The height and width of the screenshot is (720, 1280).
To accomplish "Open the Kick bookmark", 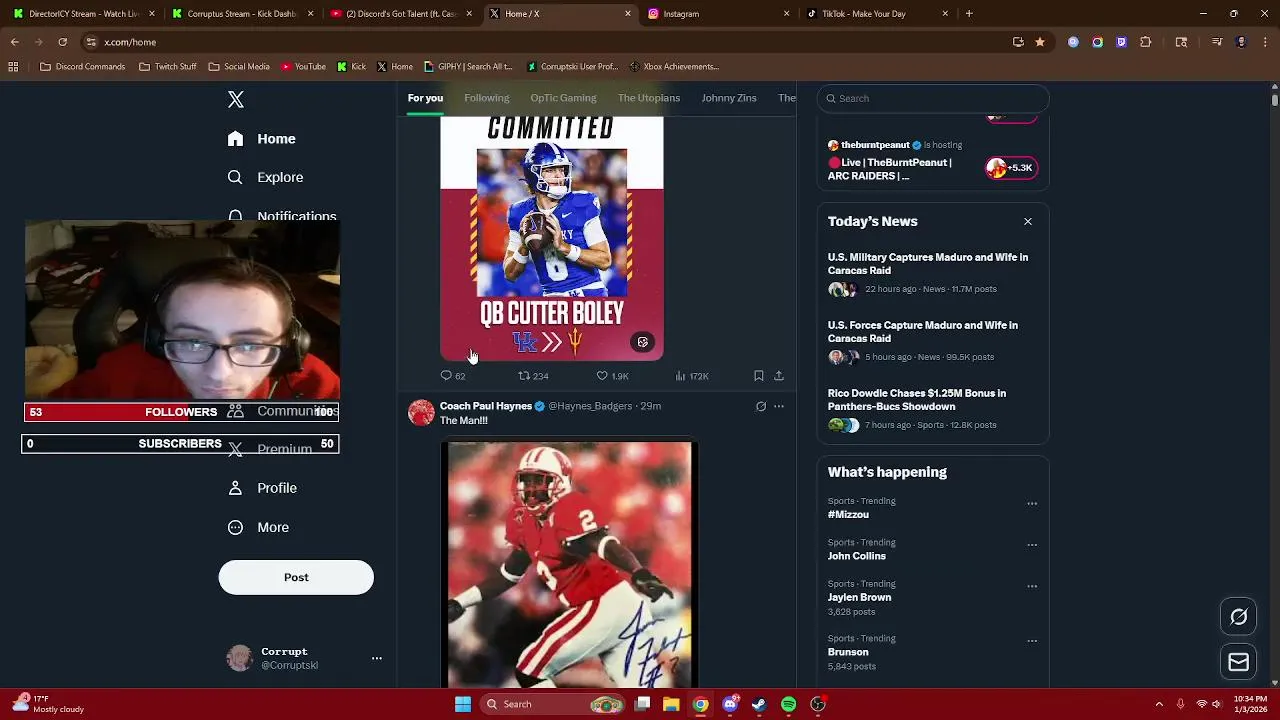I will (x=352, y=67).
